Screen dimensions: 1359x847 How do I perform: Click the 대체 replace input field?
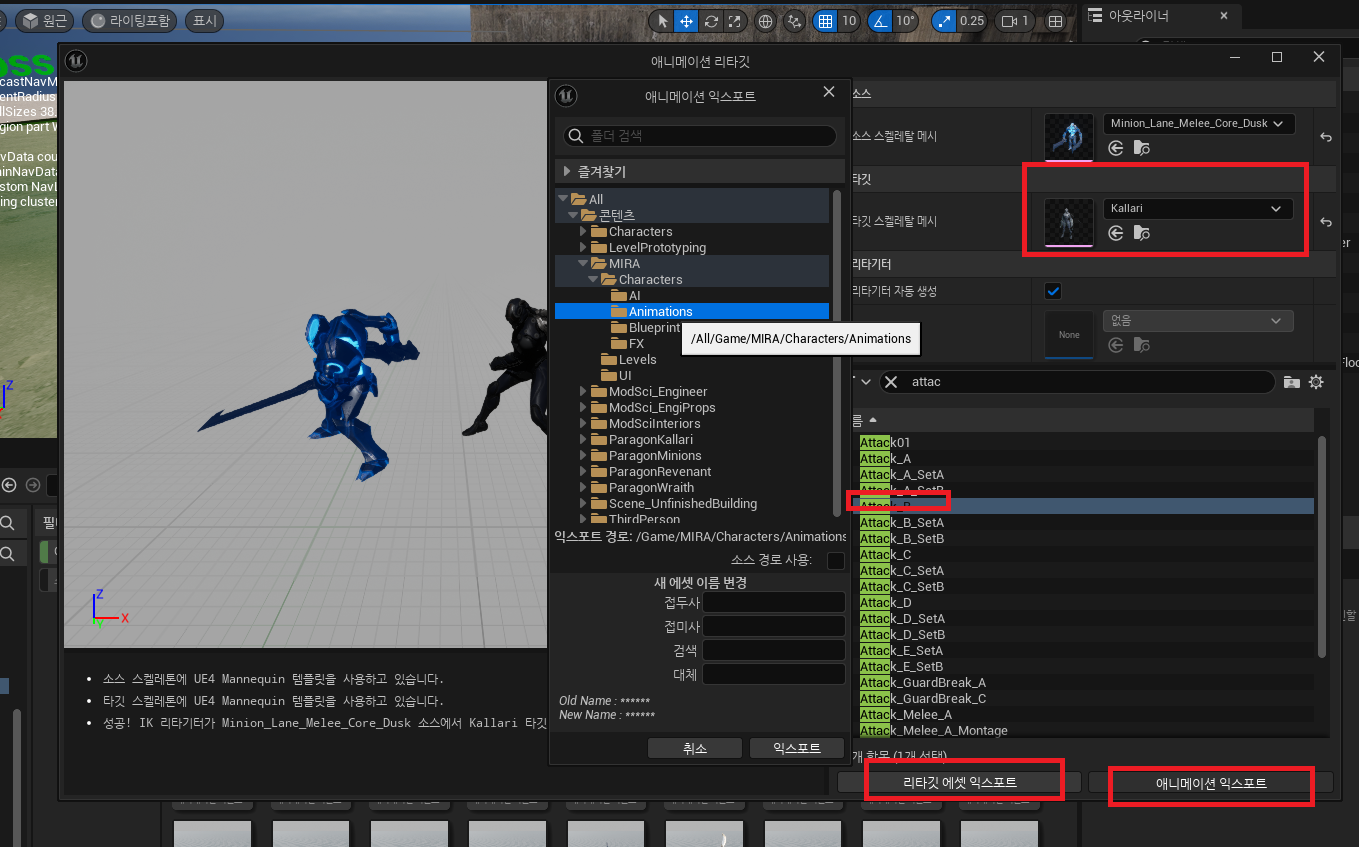[774, 674]
